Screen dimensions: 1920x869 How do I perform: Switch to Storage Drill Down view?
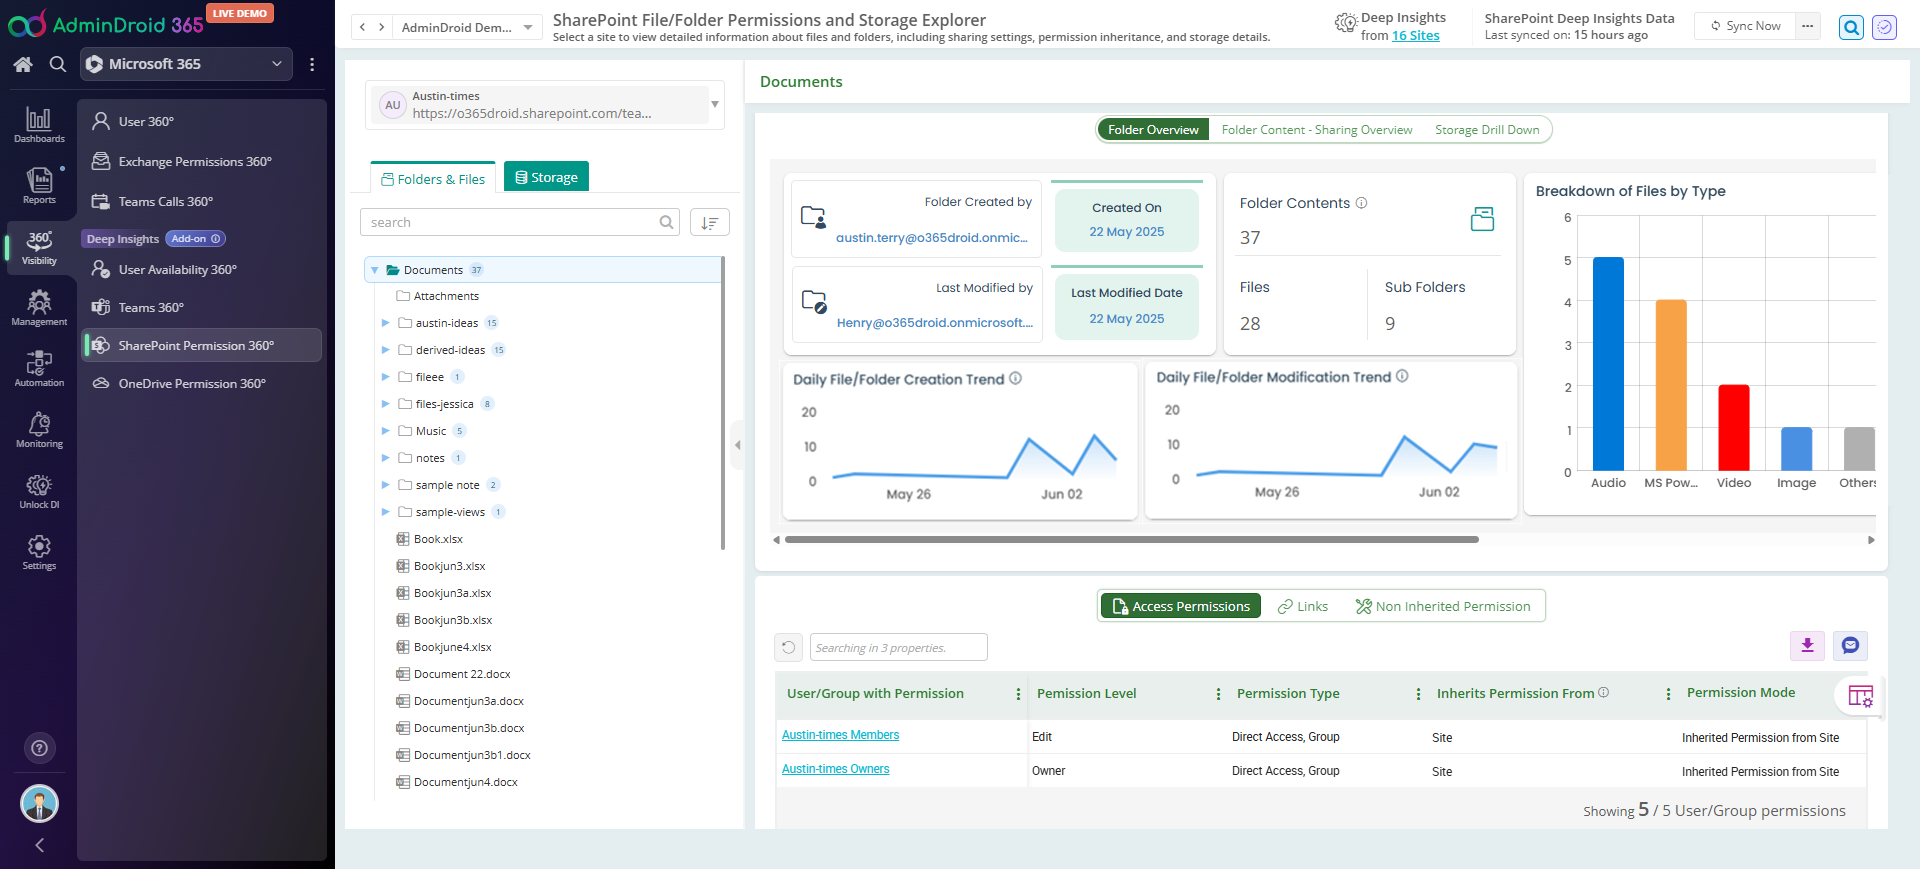pos(1486,130)
